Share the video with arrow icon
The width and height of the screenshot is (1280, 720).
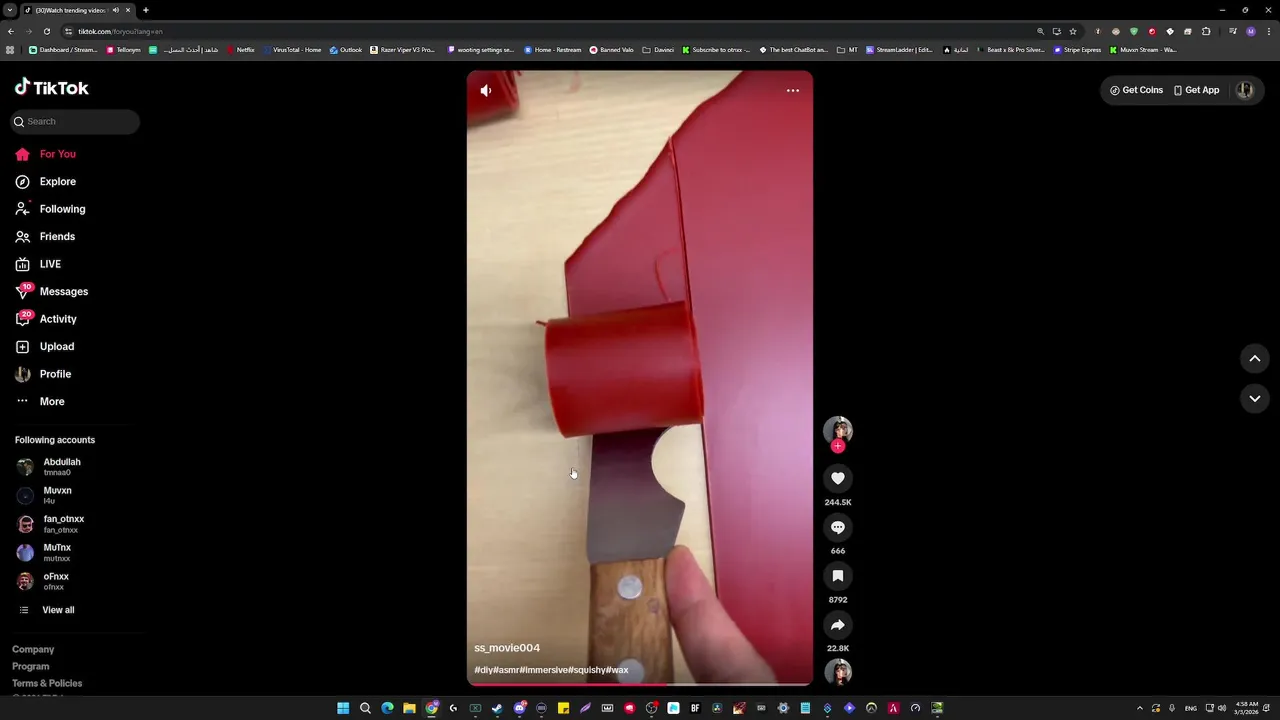(838, 625)
